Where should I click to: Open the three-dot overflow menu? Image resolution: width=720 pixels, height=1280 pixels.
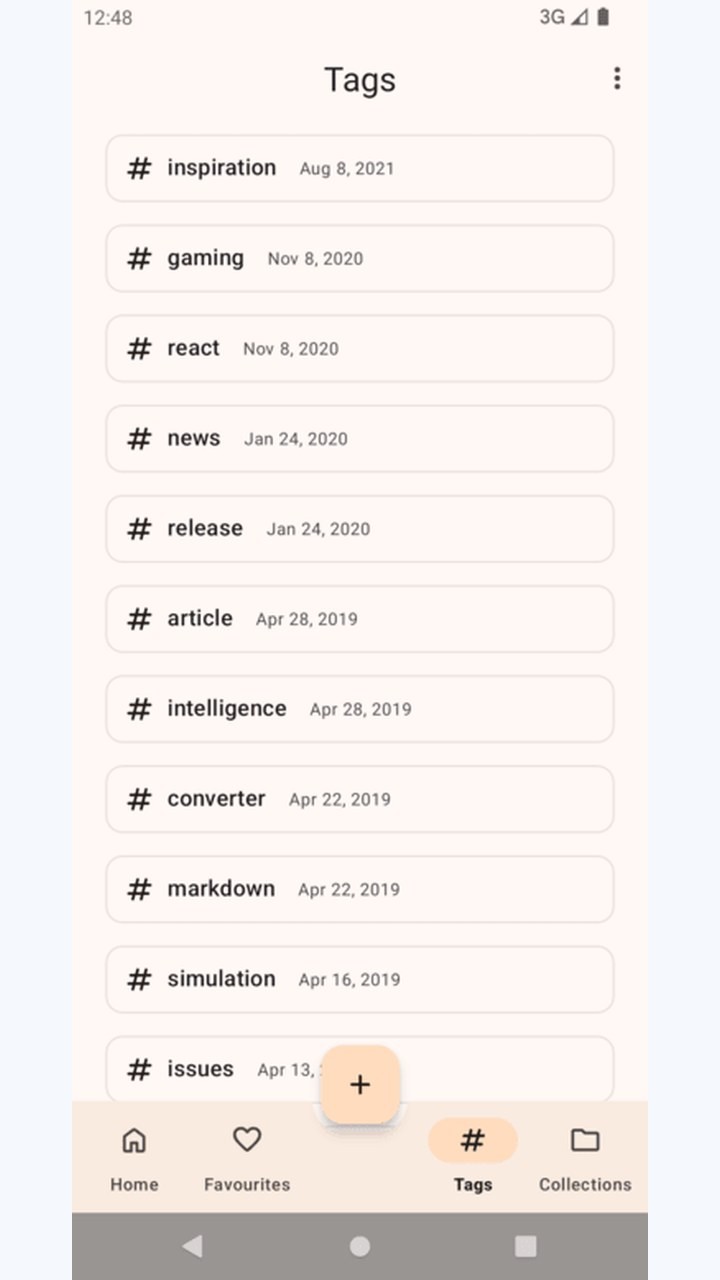point(617,78)
